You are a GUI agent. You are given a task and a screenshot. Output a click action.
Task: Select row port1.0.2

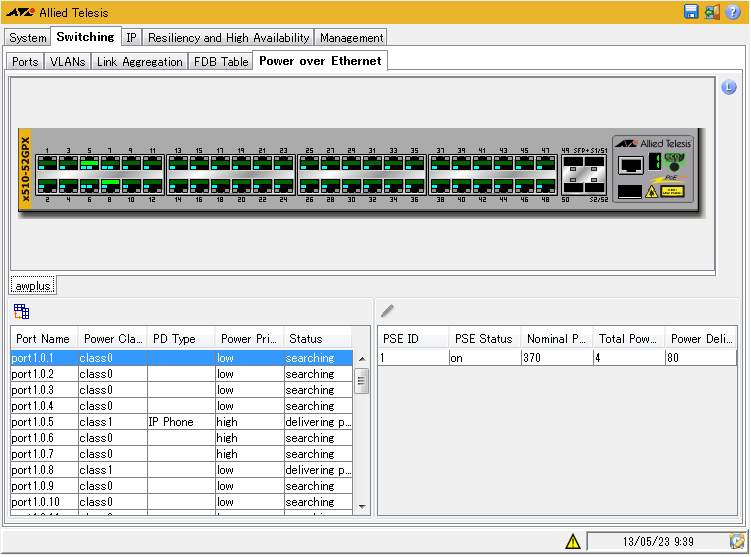(182, 374)
